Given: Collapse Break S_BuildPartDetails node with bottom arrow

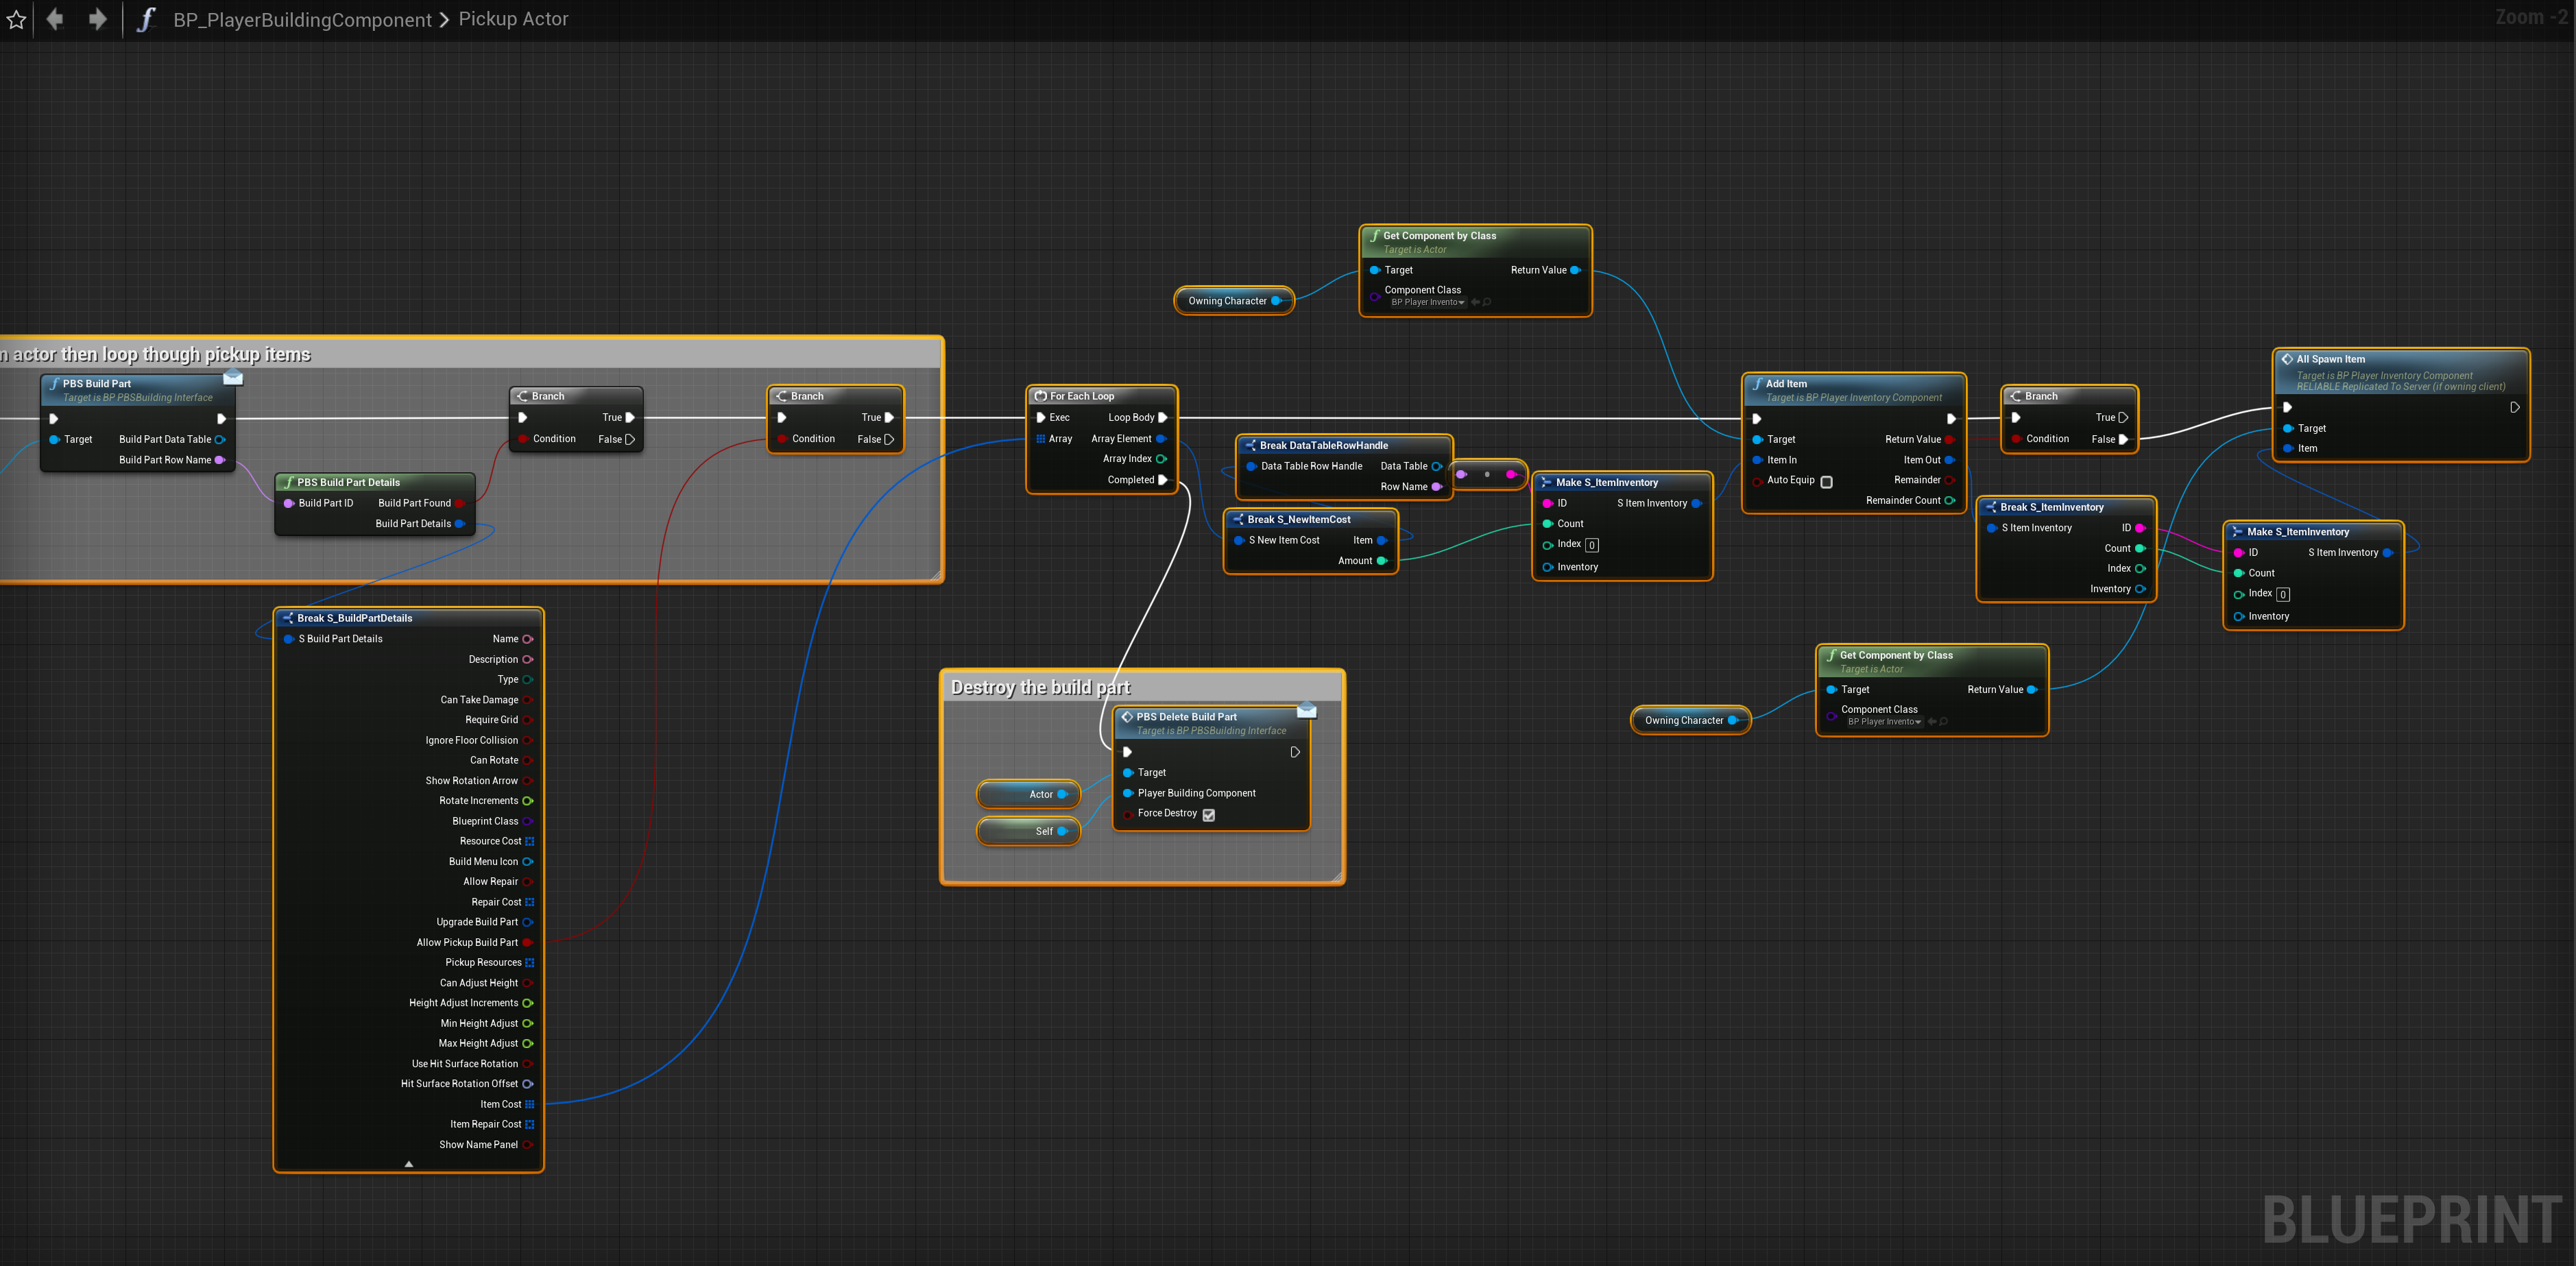Looking at the screenshot, I should 408,1163.
